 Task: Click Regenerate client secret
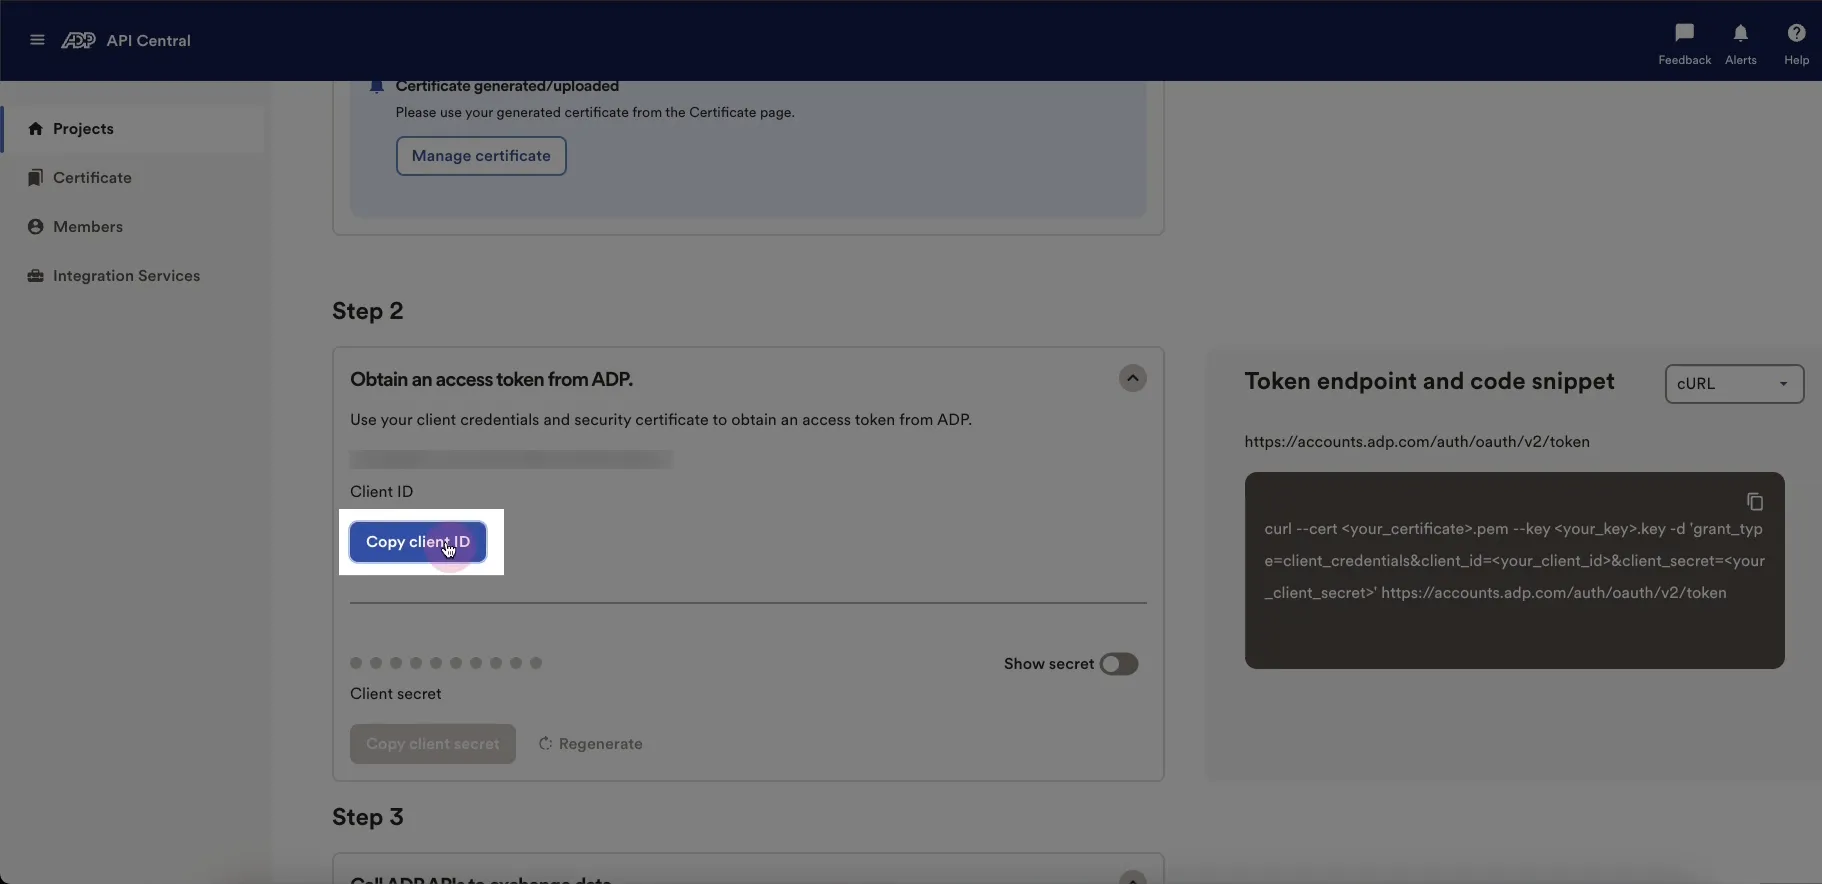[x=591, y=744]
